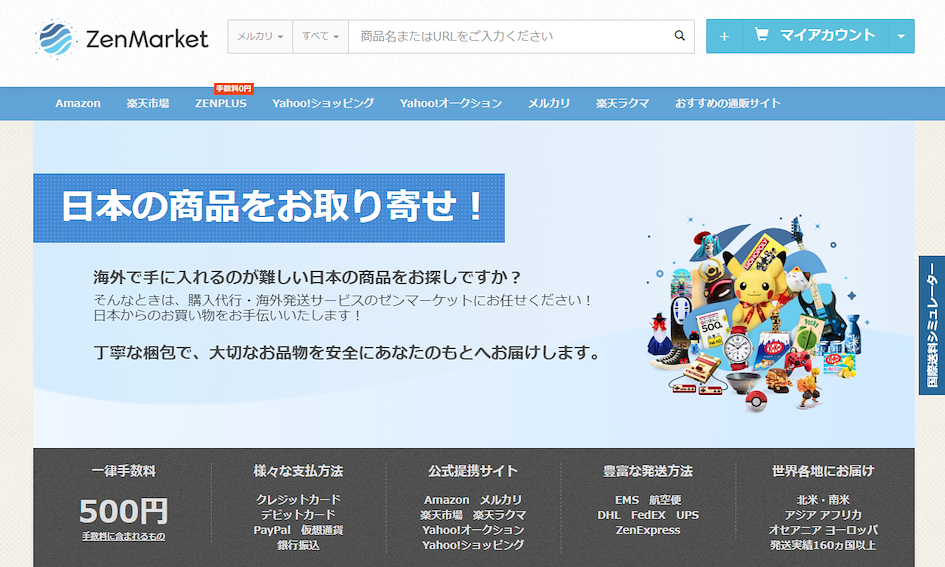This screenshot has height=567, width=945.
Task: Click メルカリ in the 公式提携サイト list
Action: [x=501, y=500]
